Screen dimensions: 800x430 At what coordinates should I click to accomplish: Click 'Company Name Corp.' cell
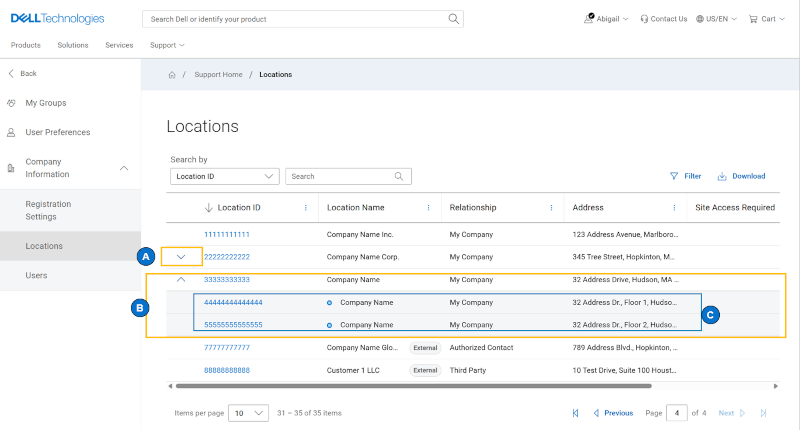click(x=363, y=257)
